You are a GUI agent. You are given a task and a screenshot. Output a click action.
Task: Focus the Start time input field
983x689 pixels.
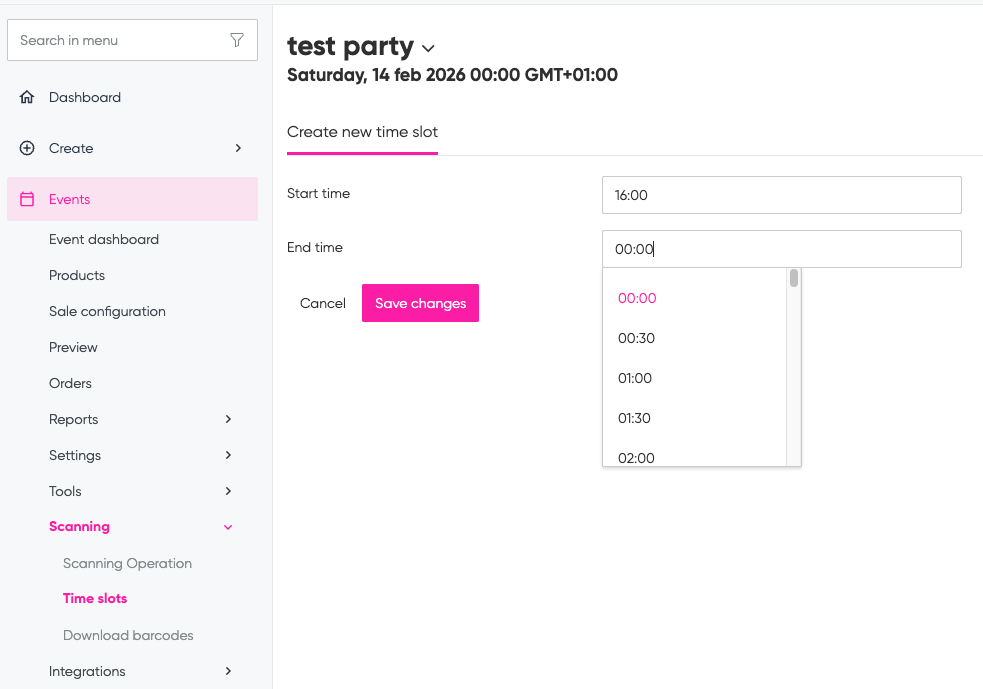tap(781, 195)
